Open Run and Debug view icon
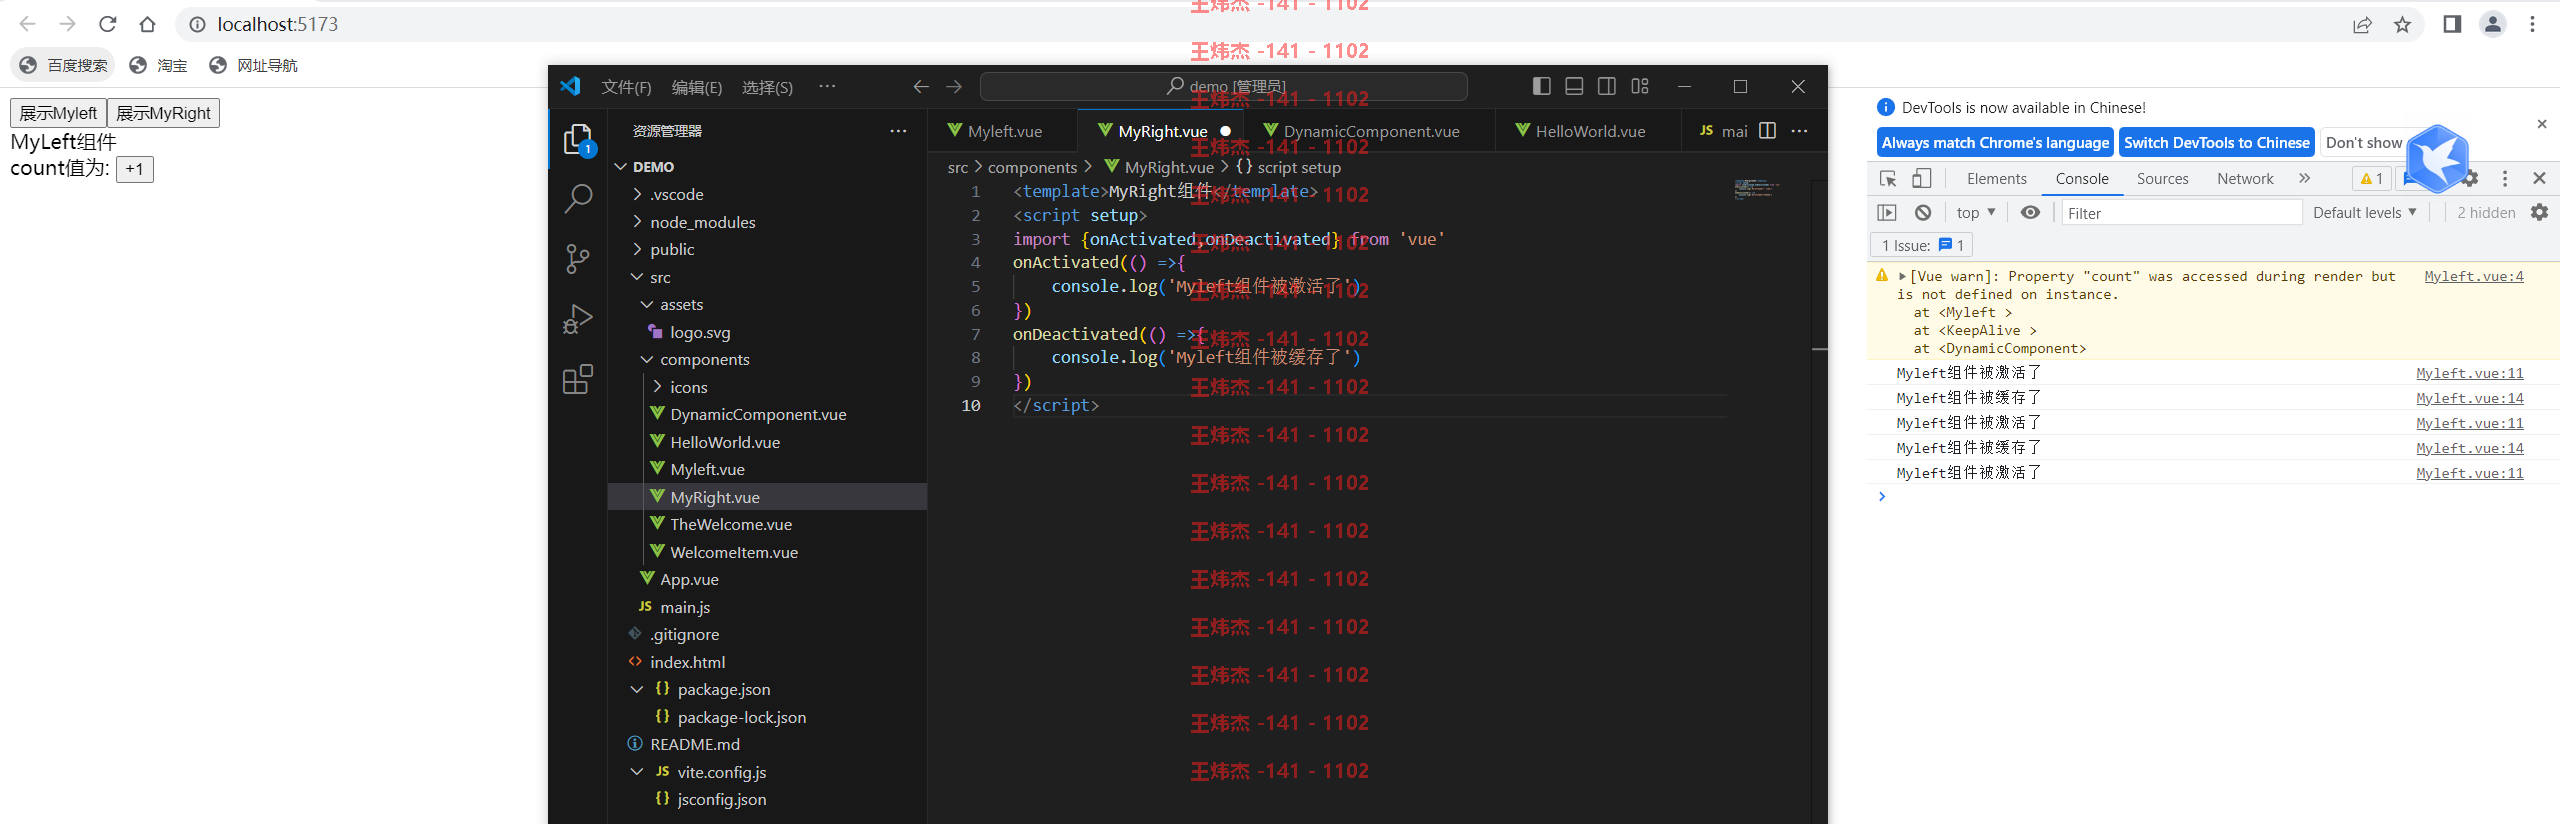The image size is (2560, 824). (x=578, y=319)
